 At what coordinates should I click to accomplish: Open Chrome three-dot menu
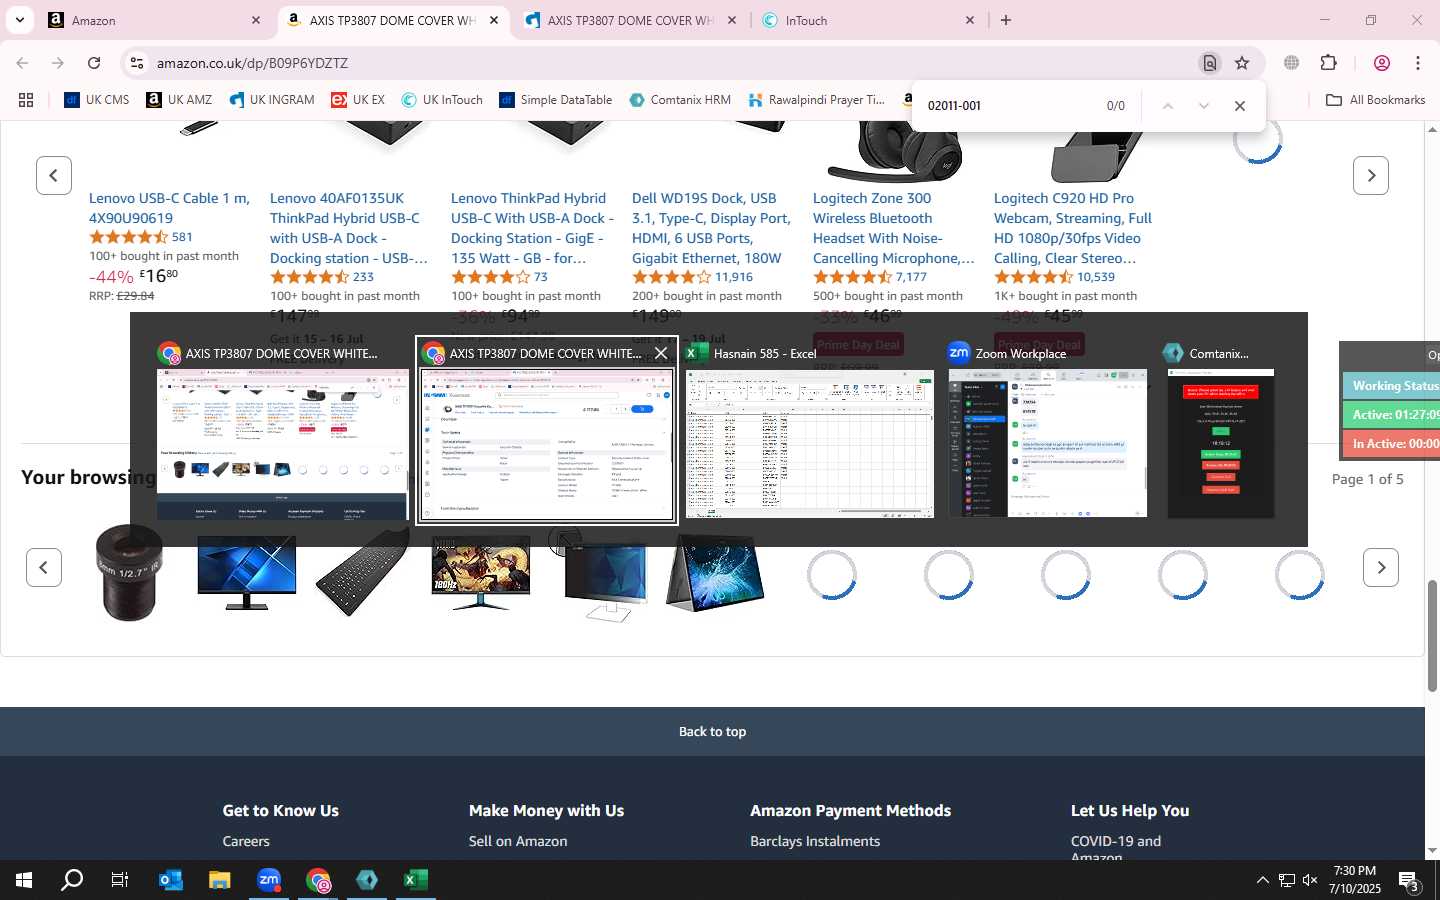click(x=1418, y=63)
